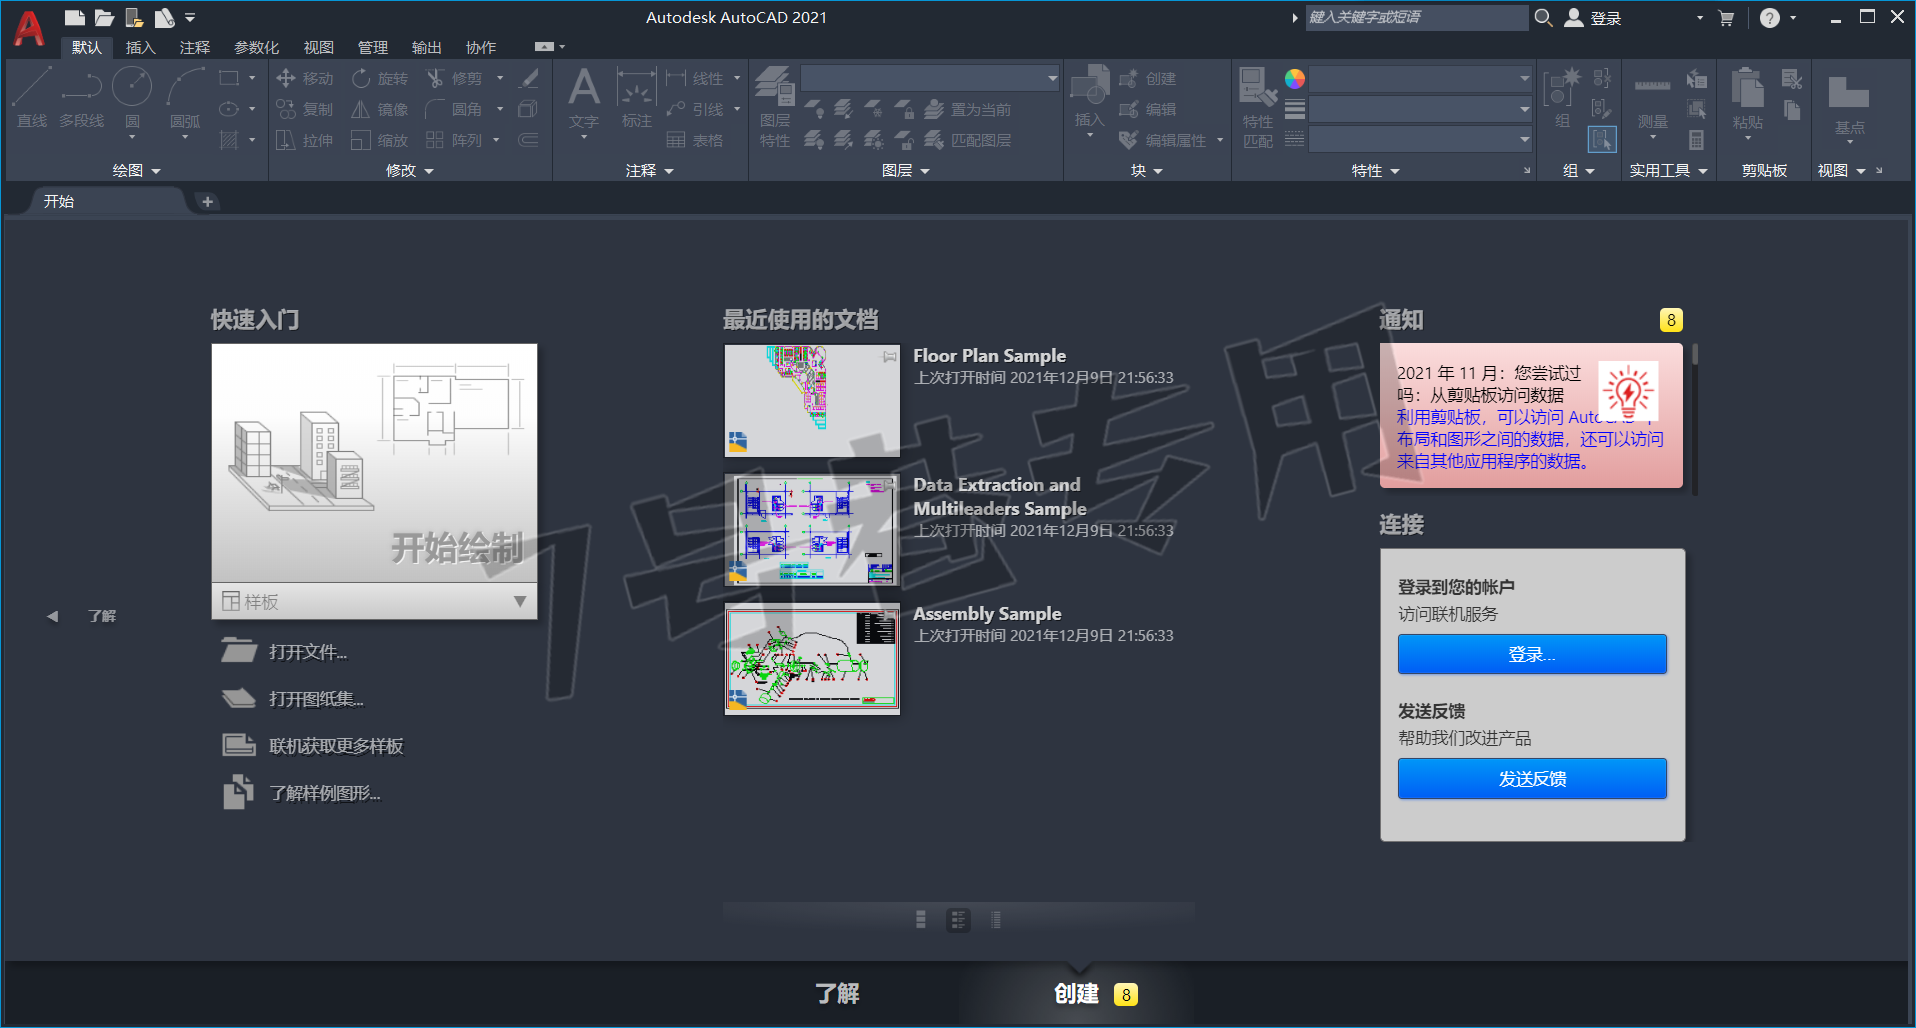Click the Scale (缩放) tool
1916x1028 pixels.
tap(380, 140)
